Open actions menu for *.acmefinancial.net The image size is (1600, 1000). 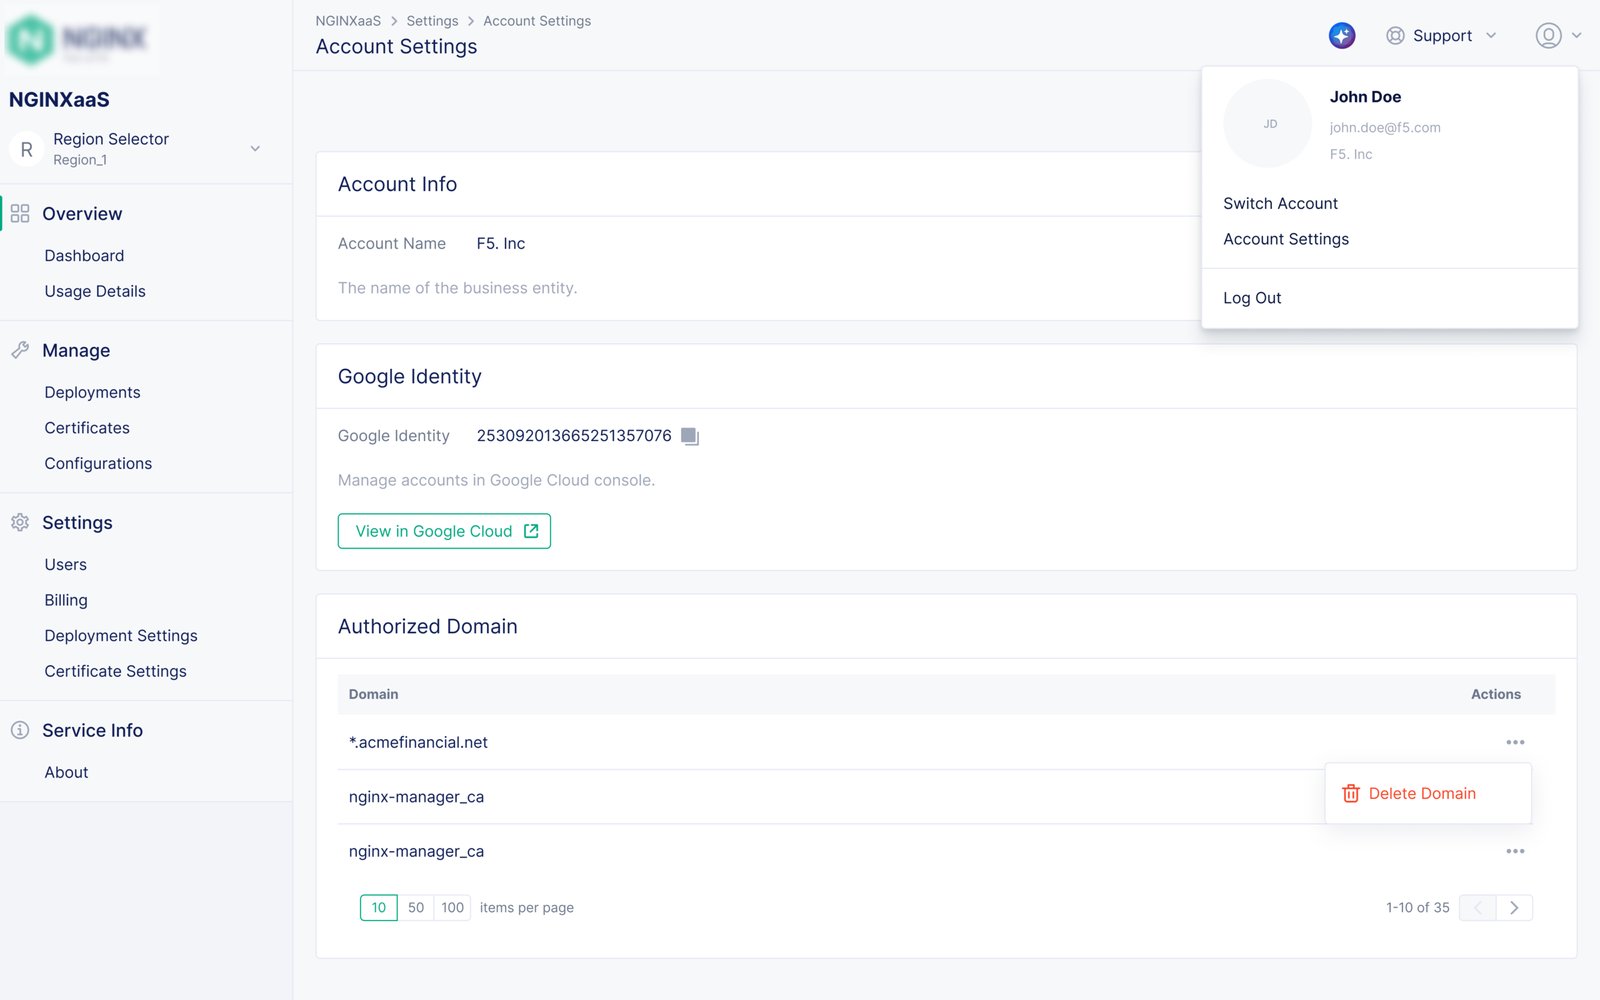(x=1514, y=742)
